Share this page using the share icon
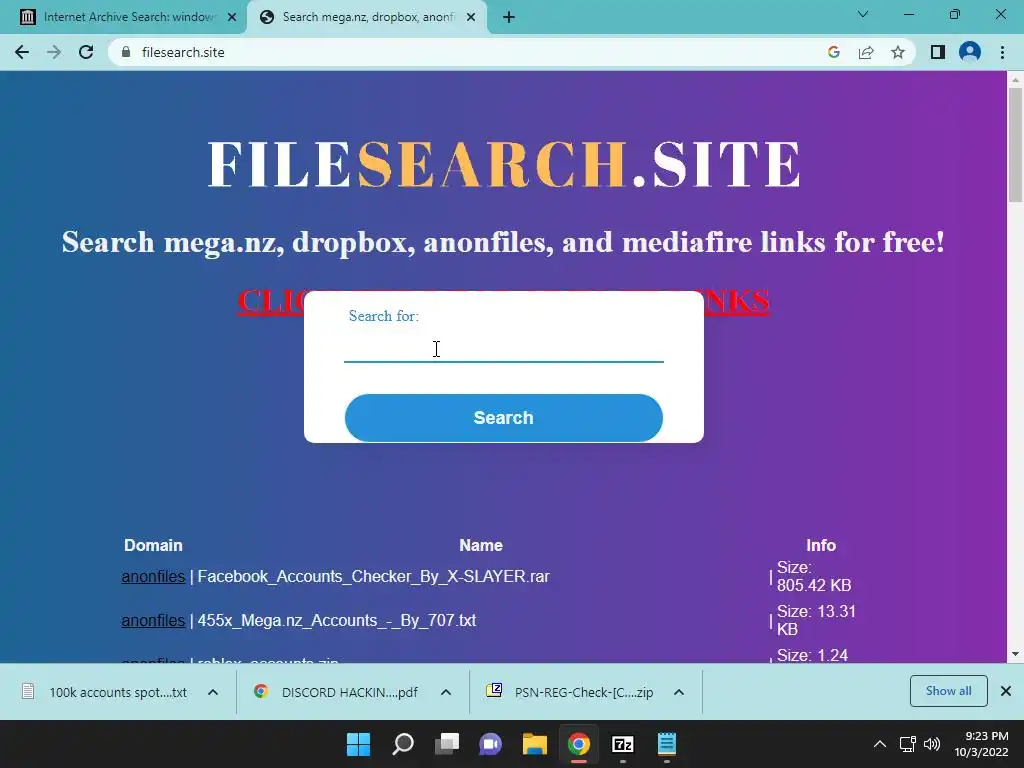 pyautogui.click(x=866, y=52)
